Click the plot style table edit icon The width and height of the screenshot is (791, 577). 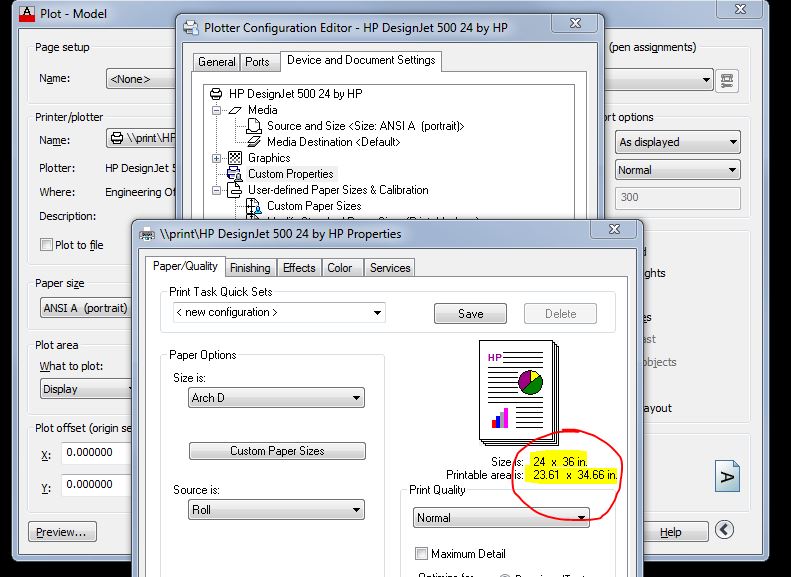click(x=727, y=79)
